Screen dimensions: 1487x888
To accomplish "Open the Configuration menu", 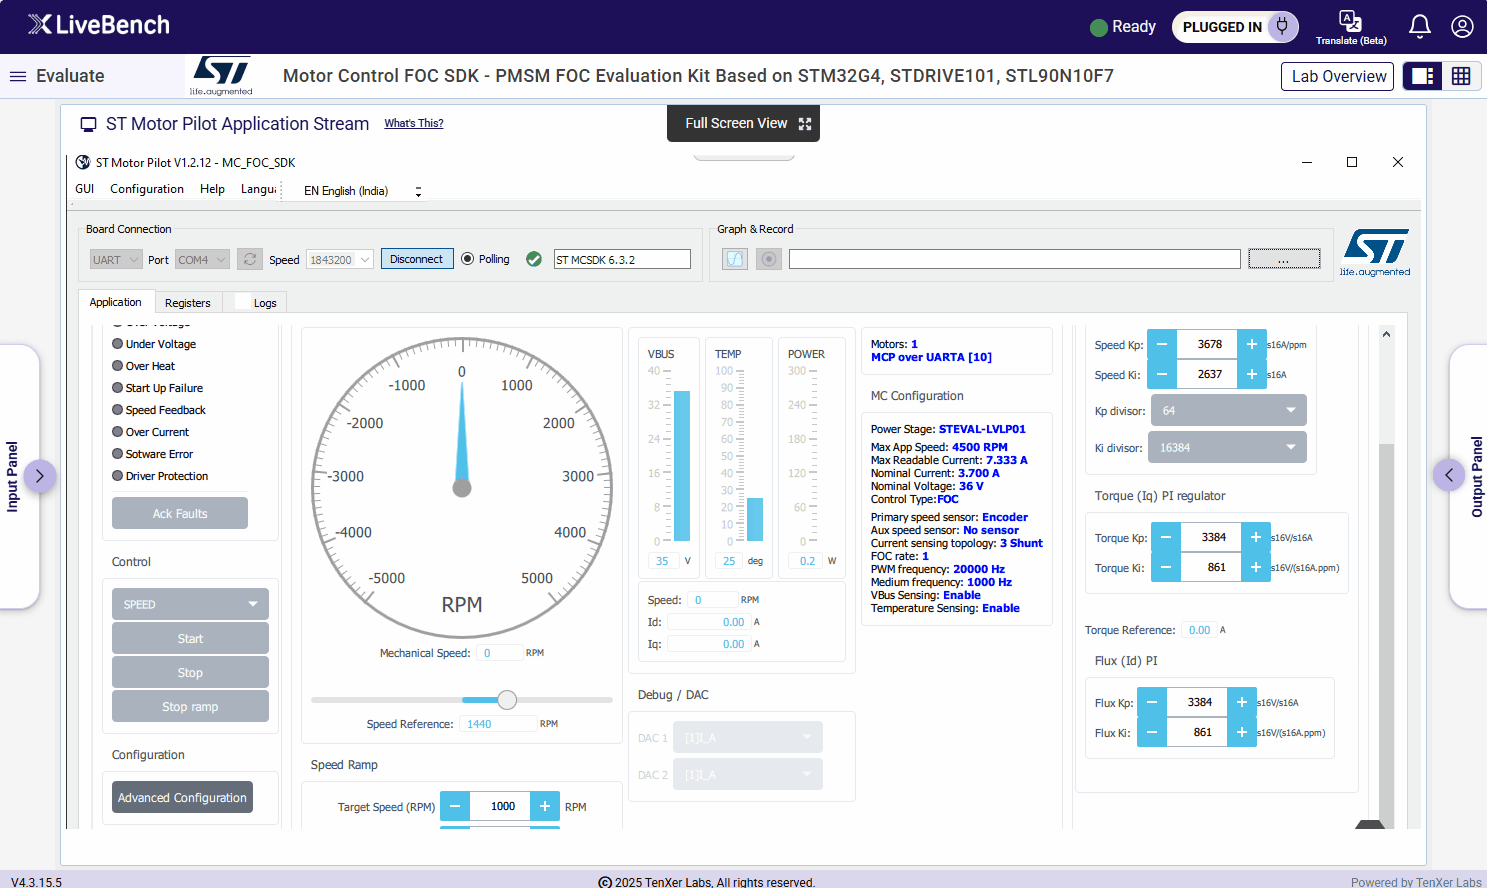I will point(147,189).
